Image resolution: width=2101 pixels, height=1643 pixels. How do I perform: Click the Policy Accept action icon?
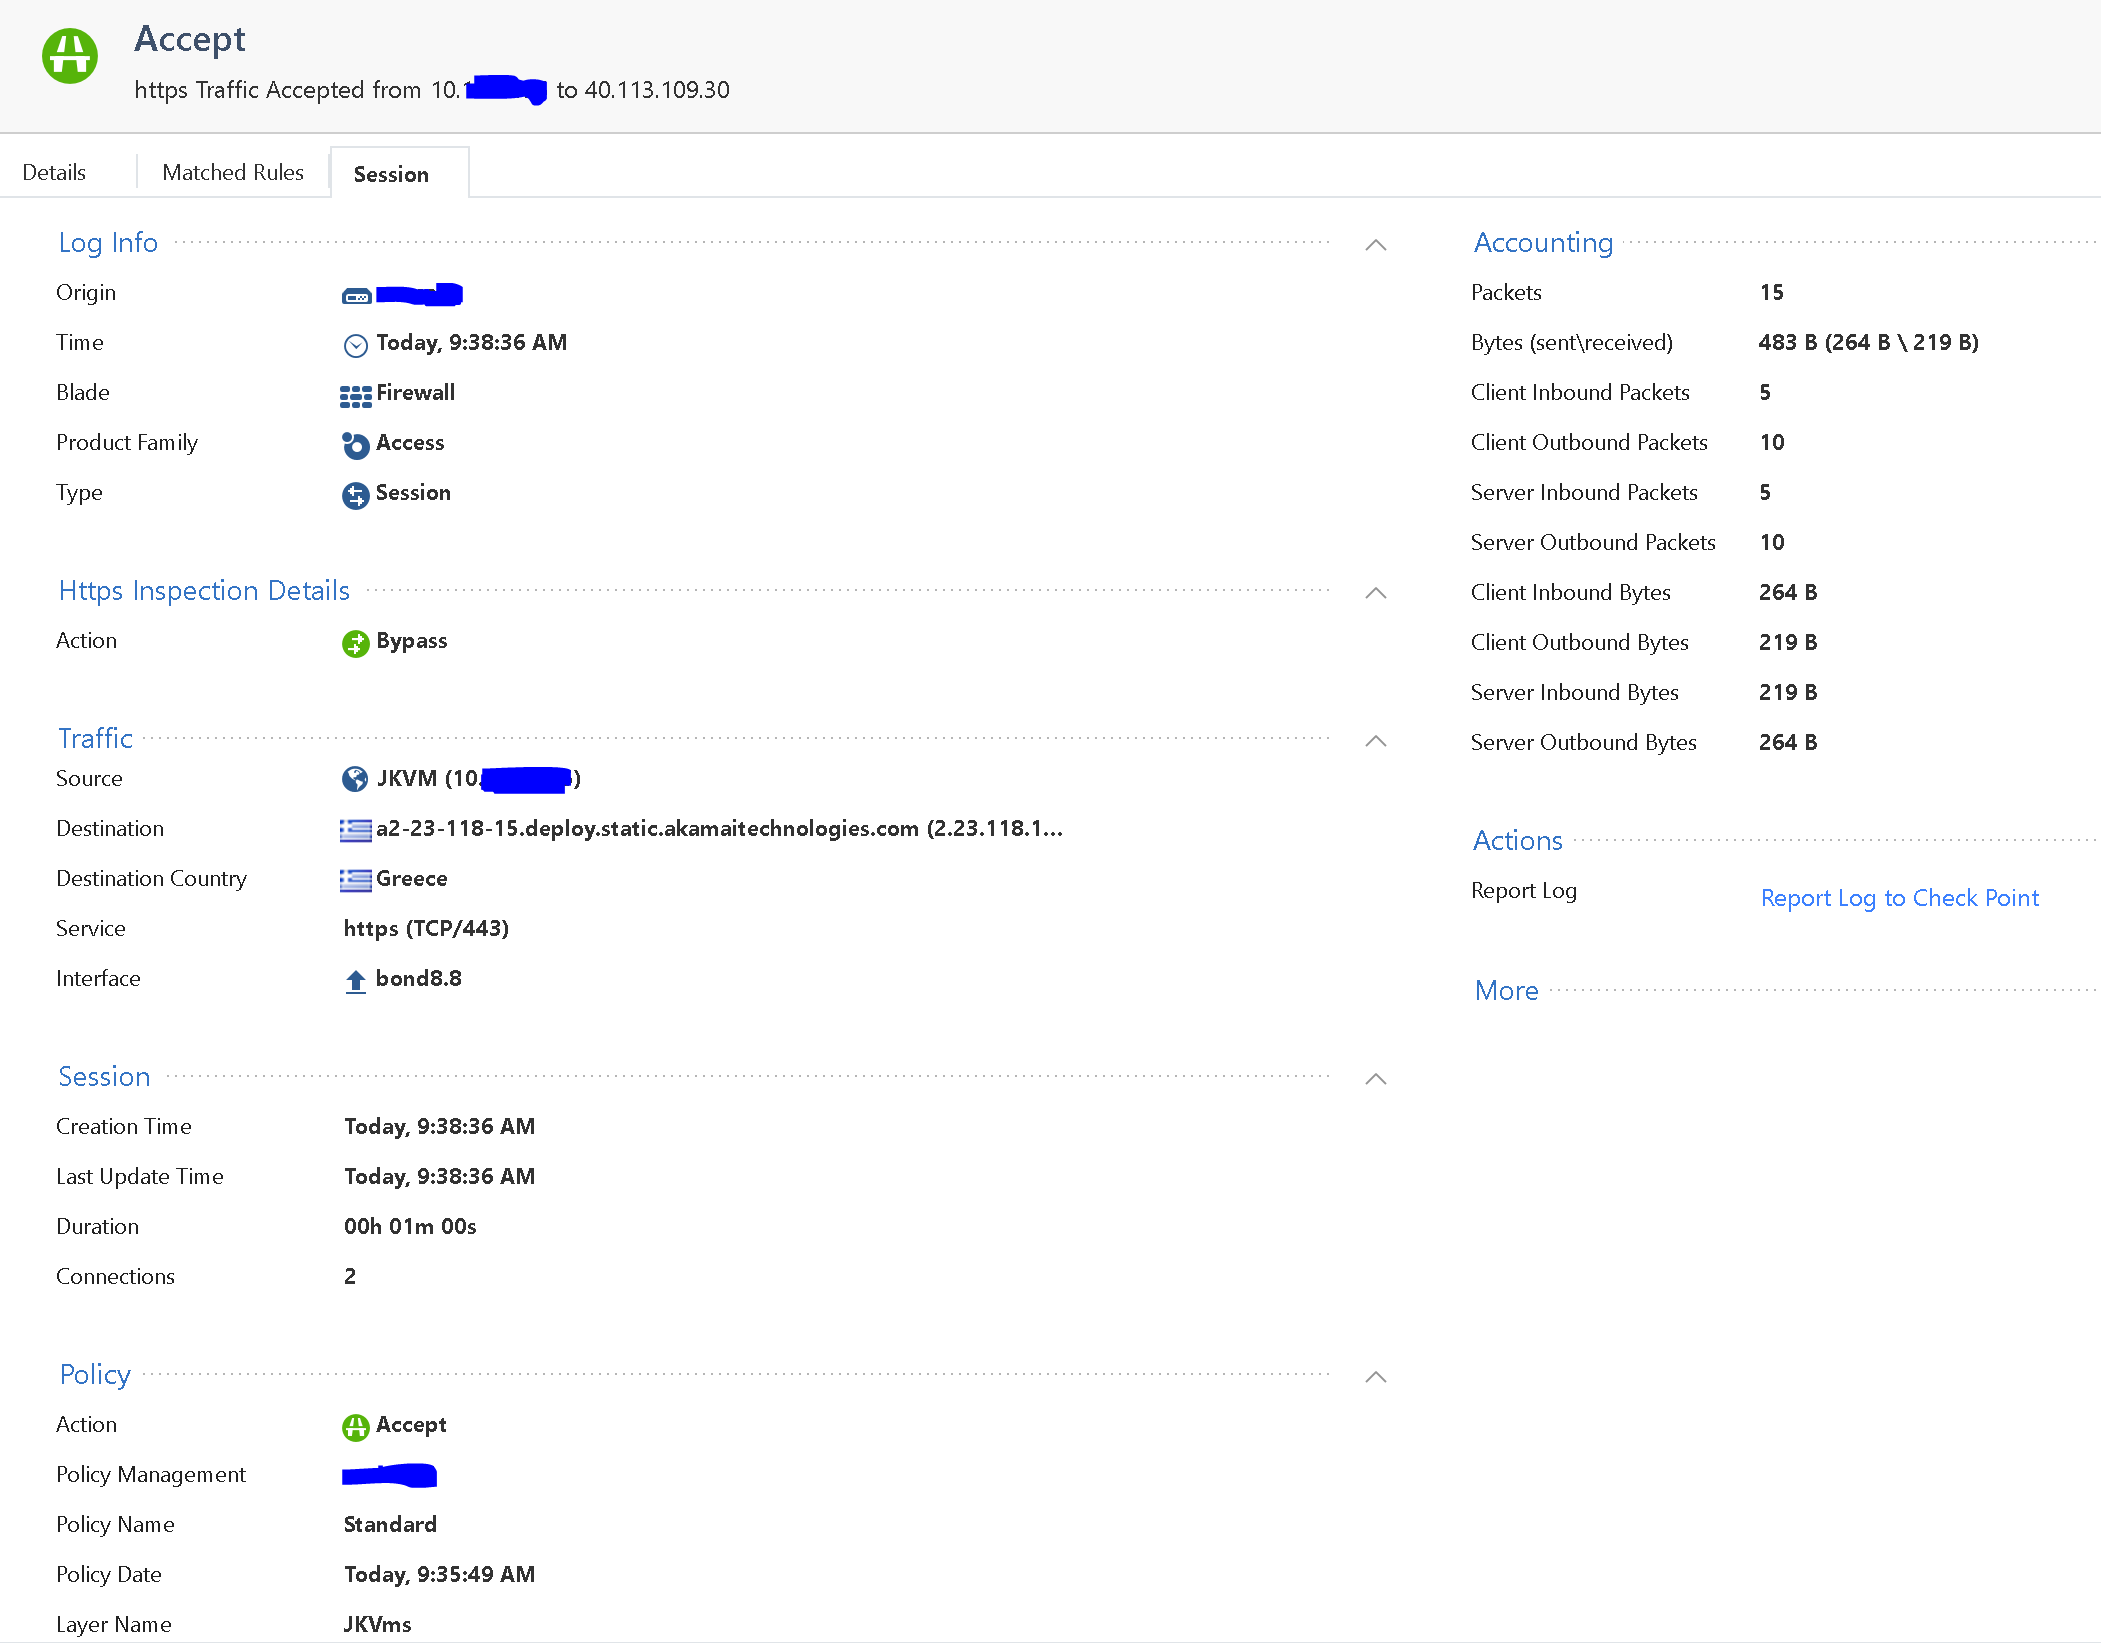[355, 1427]
